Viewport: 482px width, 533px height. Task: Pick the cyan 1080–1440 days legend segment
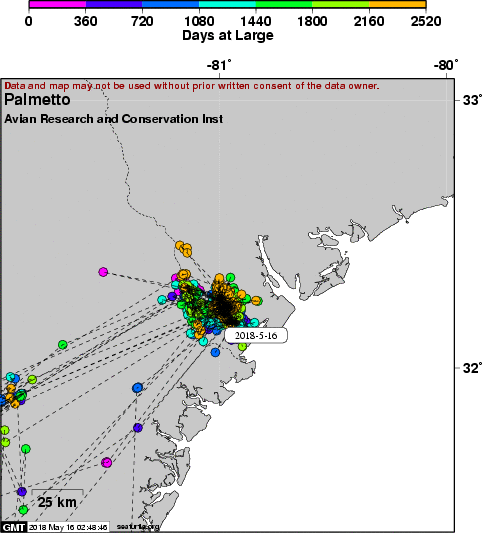click(227, 4)
